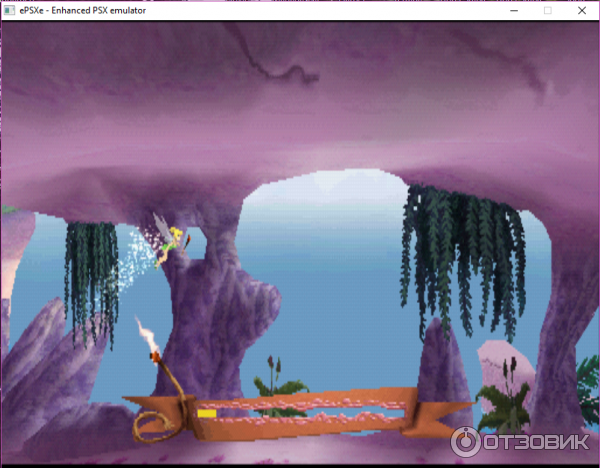Image resolution: width=600 pixels, height=468 pixels.
Task: Close the ePSXe emulator window
Action: tap(582, 9)
